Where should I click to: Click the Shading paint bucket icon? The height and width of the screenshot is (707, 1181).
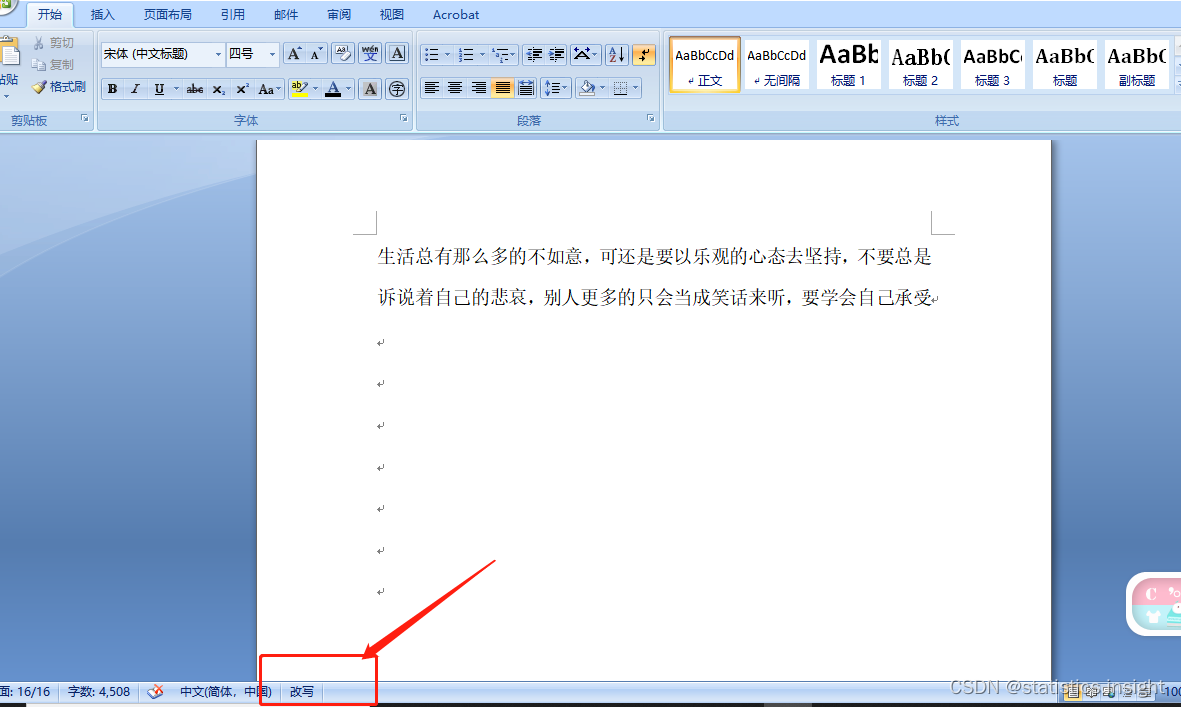point(587,88)
